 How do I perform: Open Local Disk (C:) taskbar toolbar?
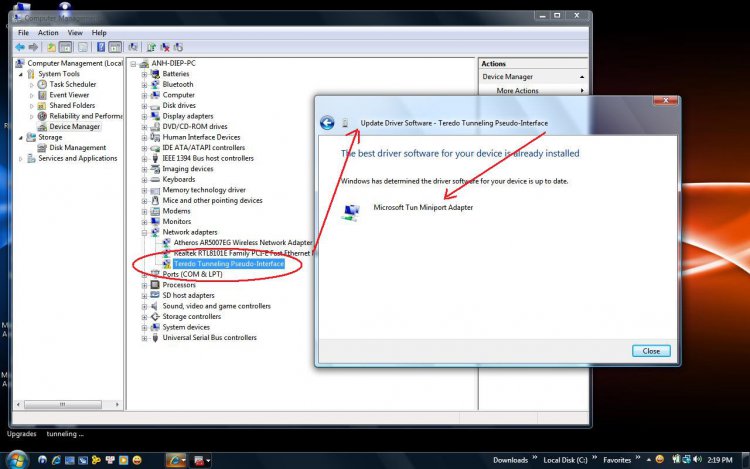565,460
